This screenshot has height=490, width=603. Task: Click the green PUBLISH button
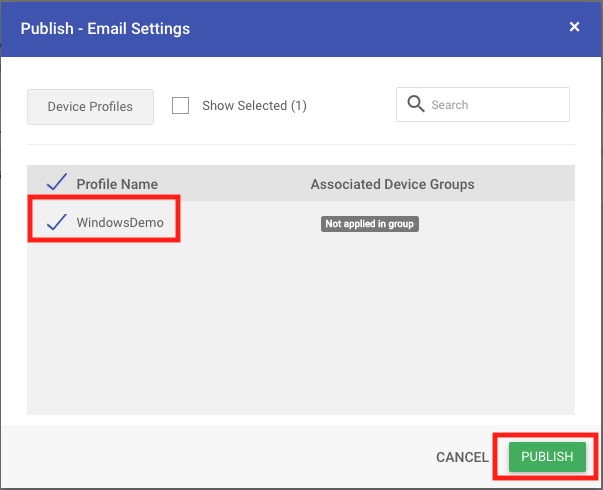point(547,457)
